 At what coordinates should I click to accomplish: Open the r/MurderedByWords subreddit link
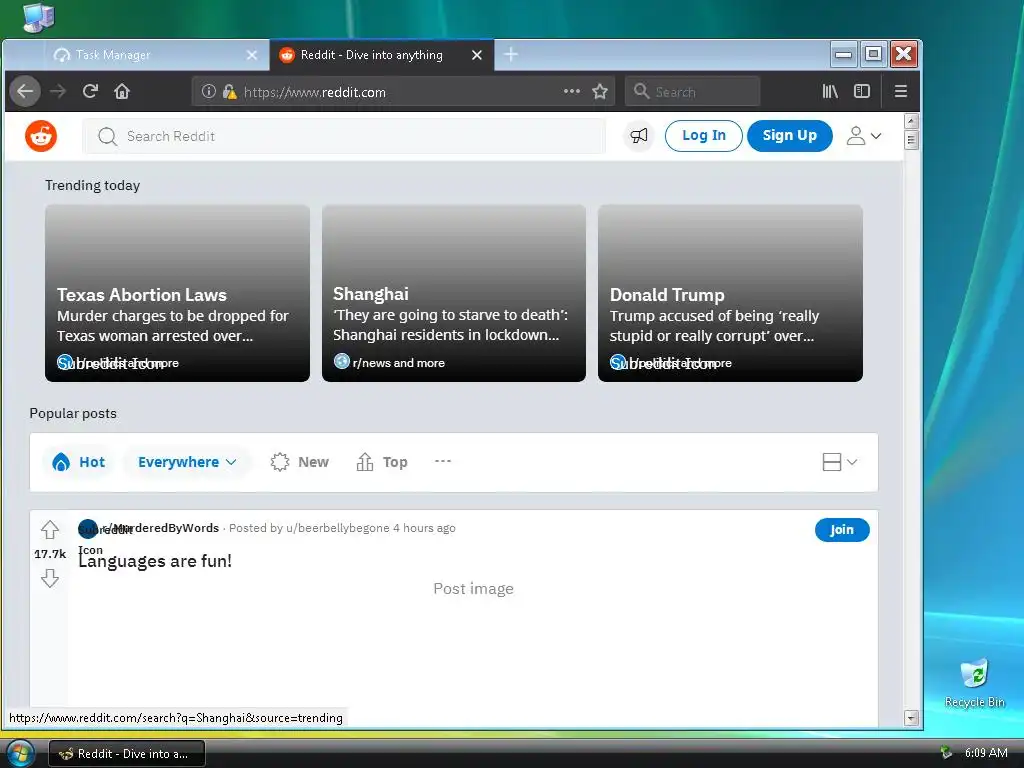click(x=161, y=528)
